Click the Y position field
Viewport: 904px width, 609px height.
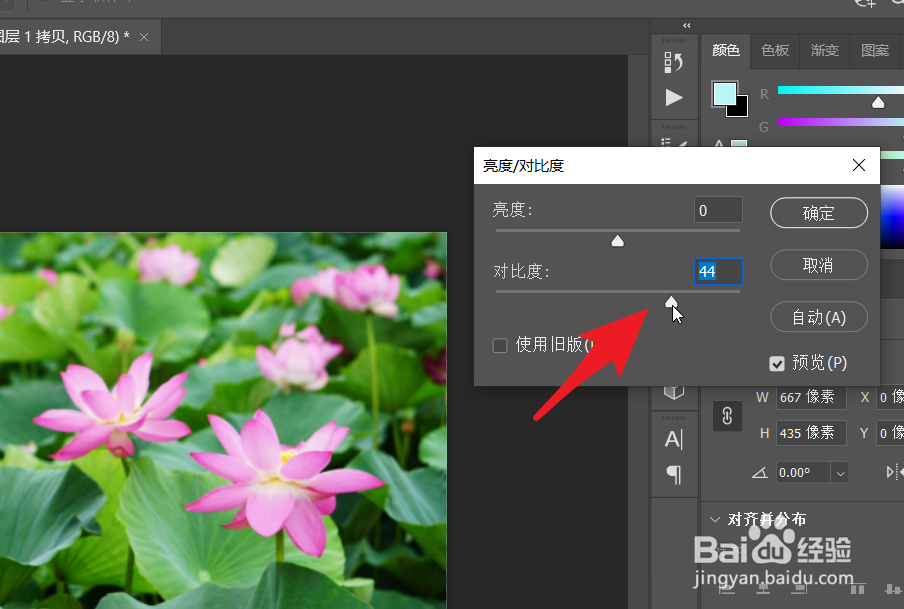[x=890, y=433]
